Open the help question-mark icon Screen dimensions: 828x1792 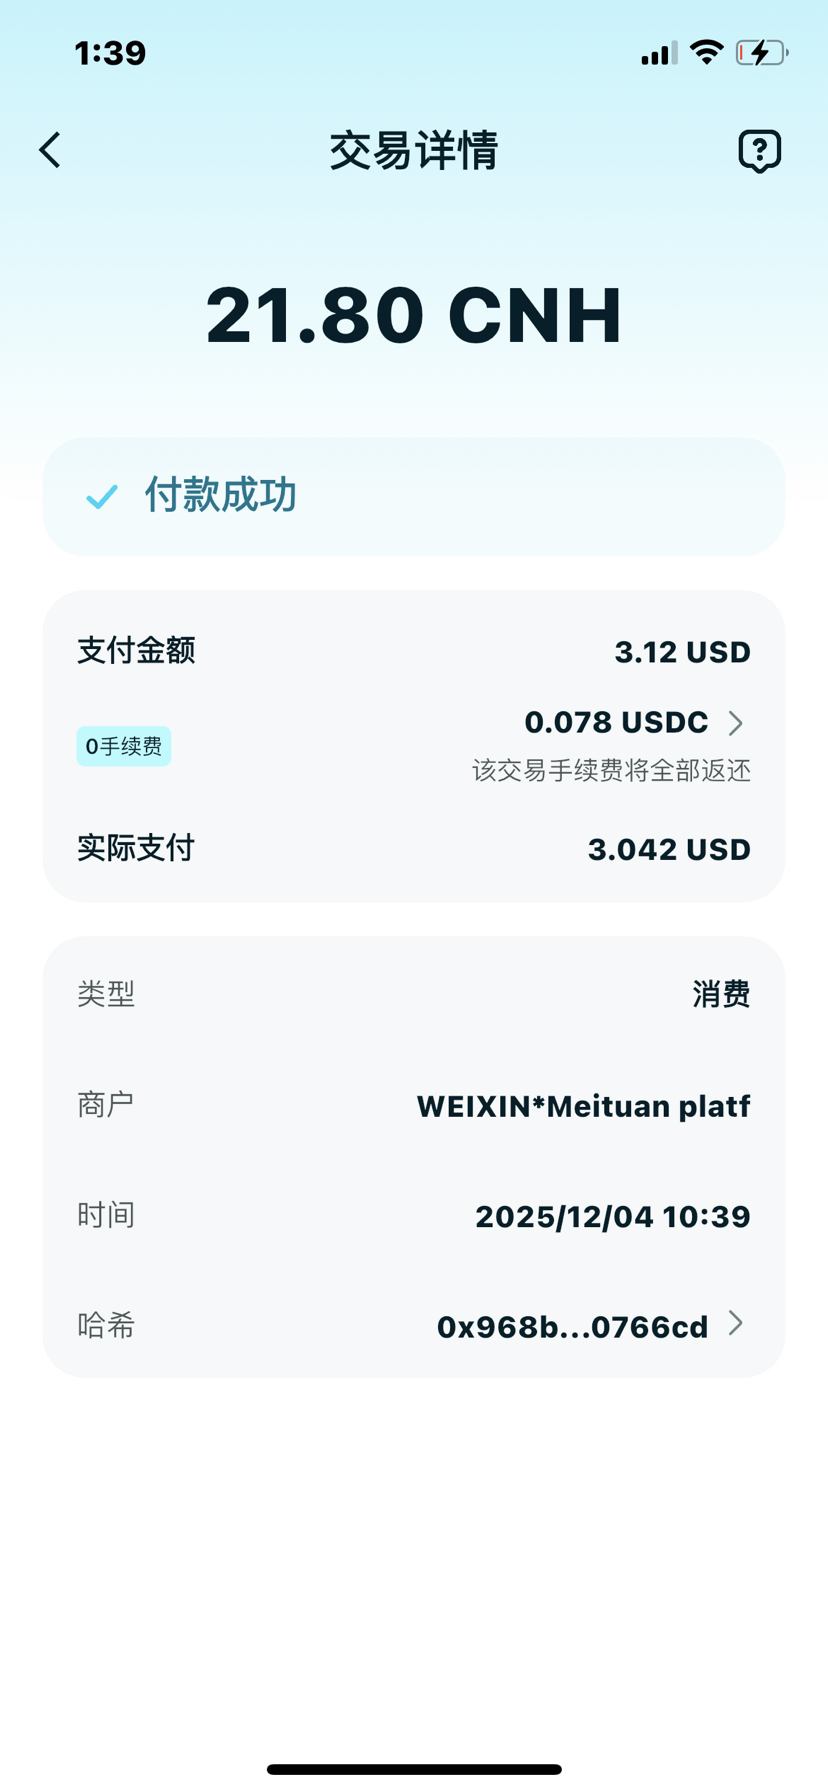759,151
